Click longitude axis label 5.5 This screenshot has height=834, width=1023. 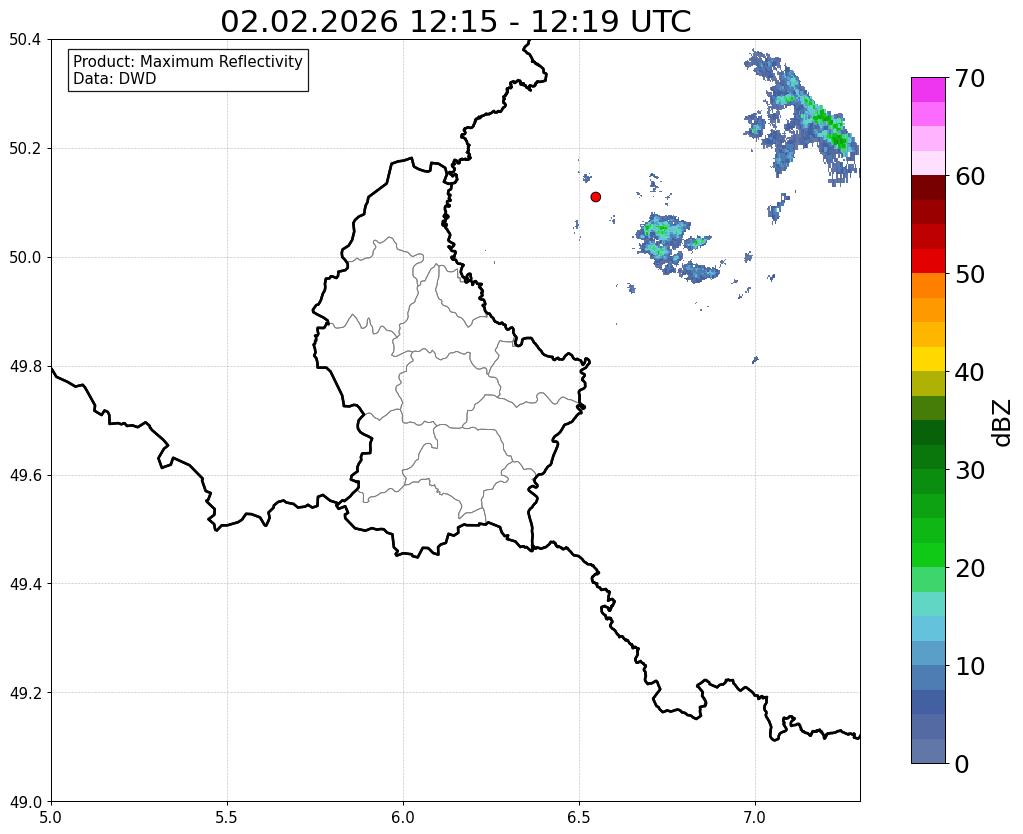227,818
